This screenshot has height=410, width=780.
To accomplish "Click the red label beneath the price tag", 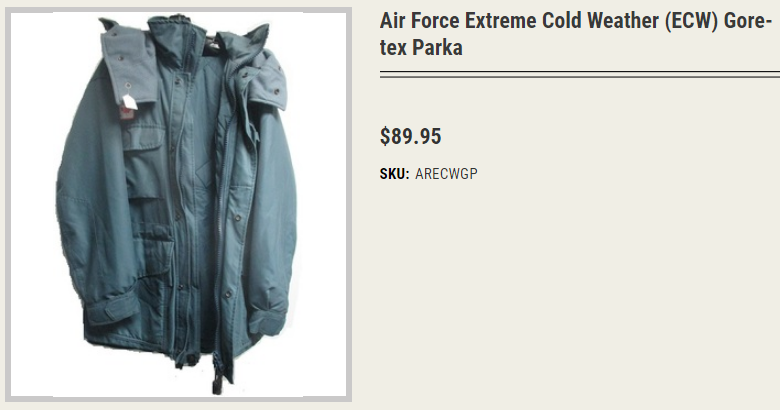I will 125,113.
